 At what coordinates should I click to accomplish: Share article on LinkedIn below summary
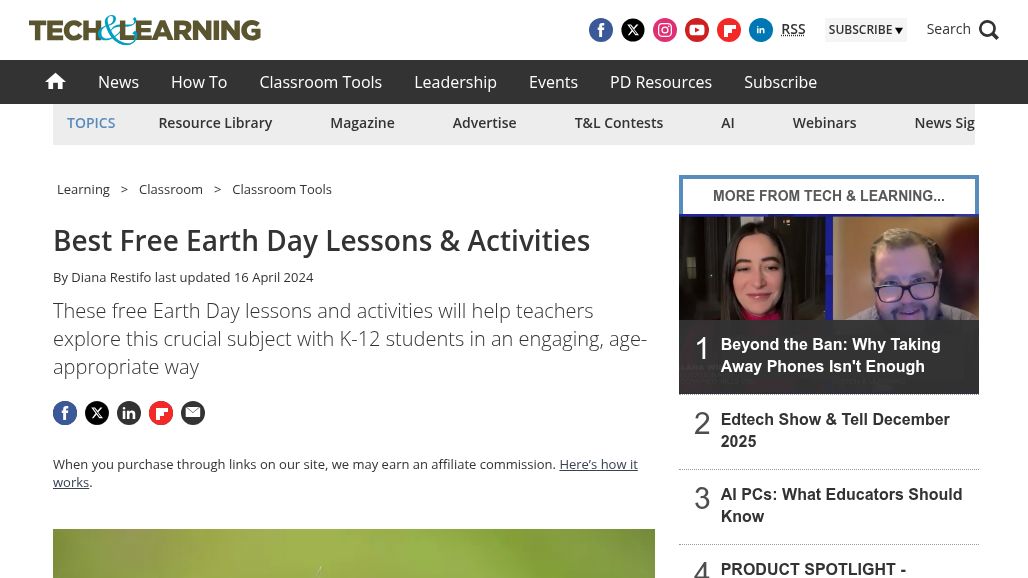point(129,413)
